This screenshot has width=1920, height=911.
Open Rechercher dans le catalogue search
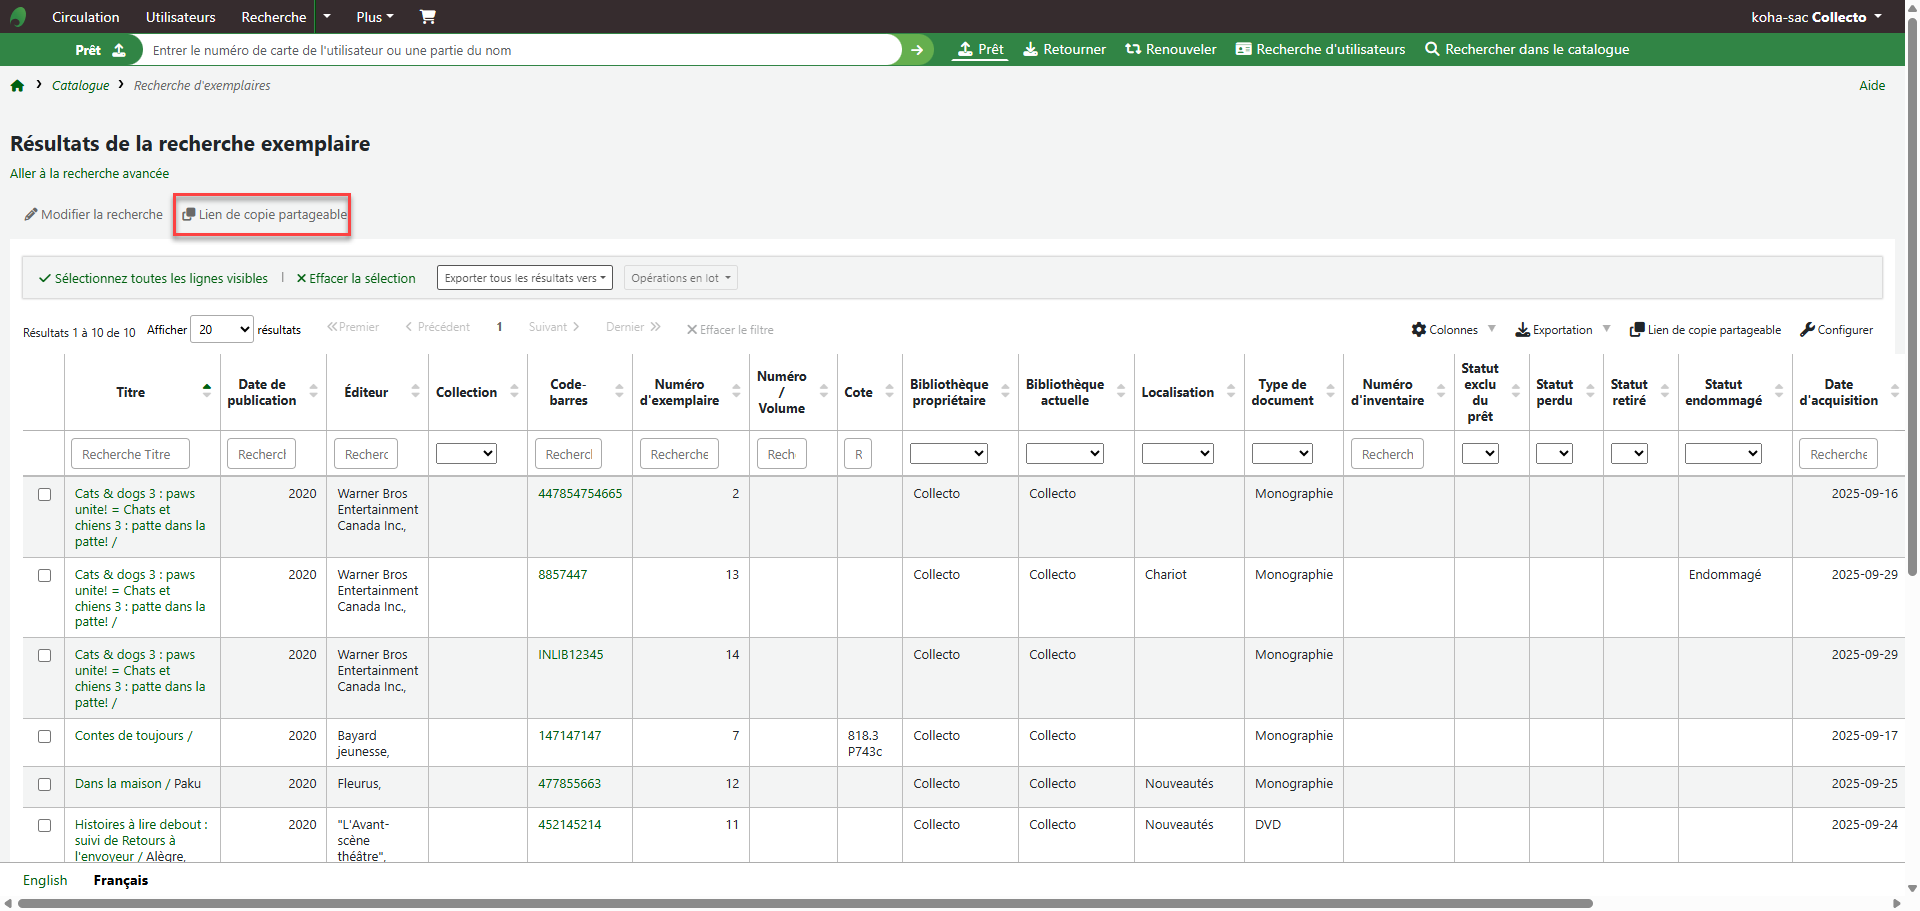(x=1527, y=50)
